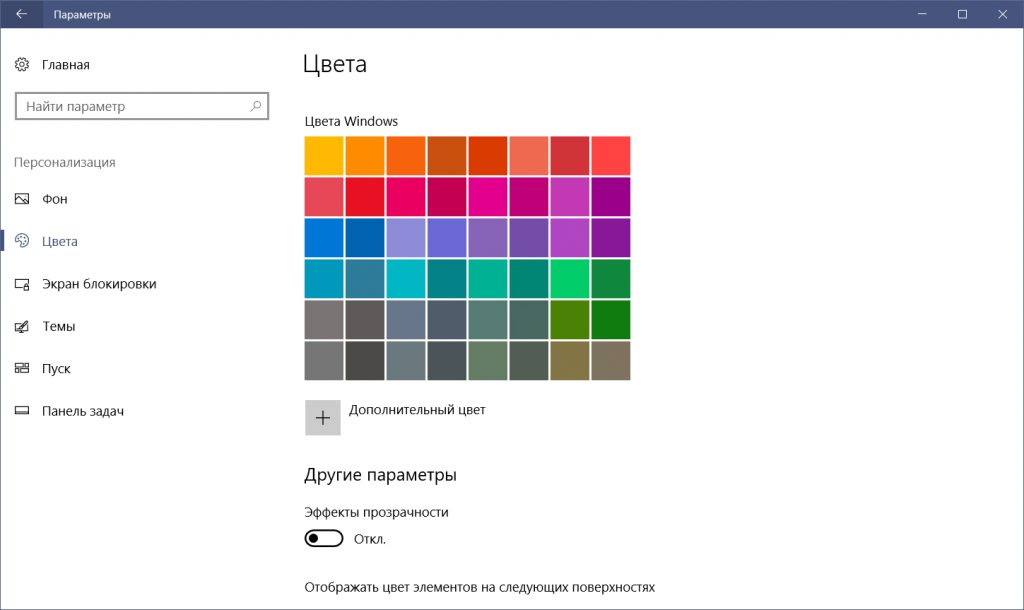1024x610 pixels.
Task: Click the Панель задач icon
Action: click(22, 410)
